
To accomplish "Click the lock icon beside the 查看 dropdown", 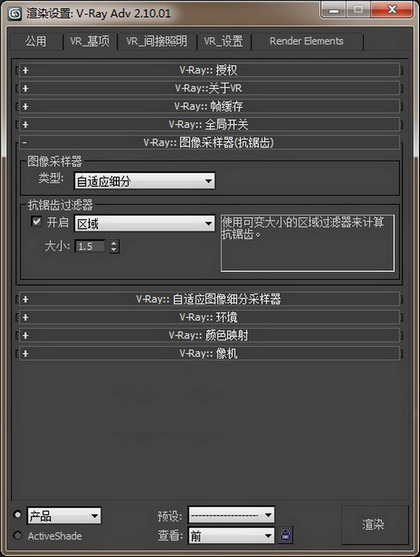I will 286,535.
